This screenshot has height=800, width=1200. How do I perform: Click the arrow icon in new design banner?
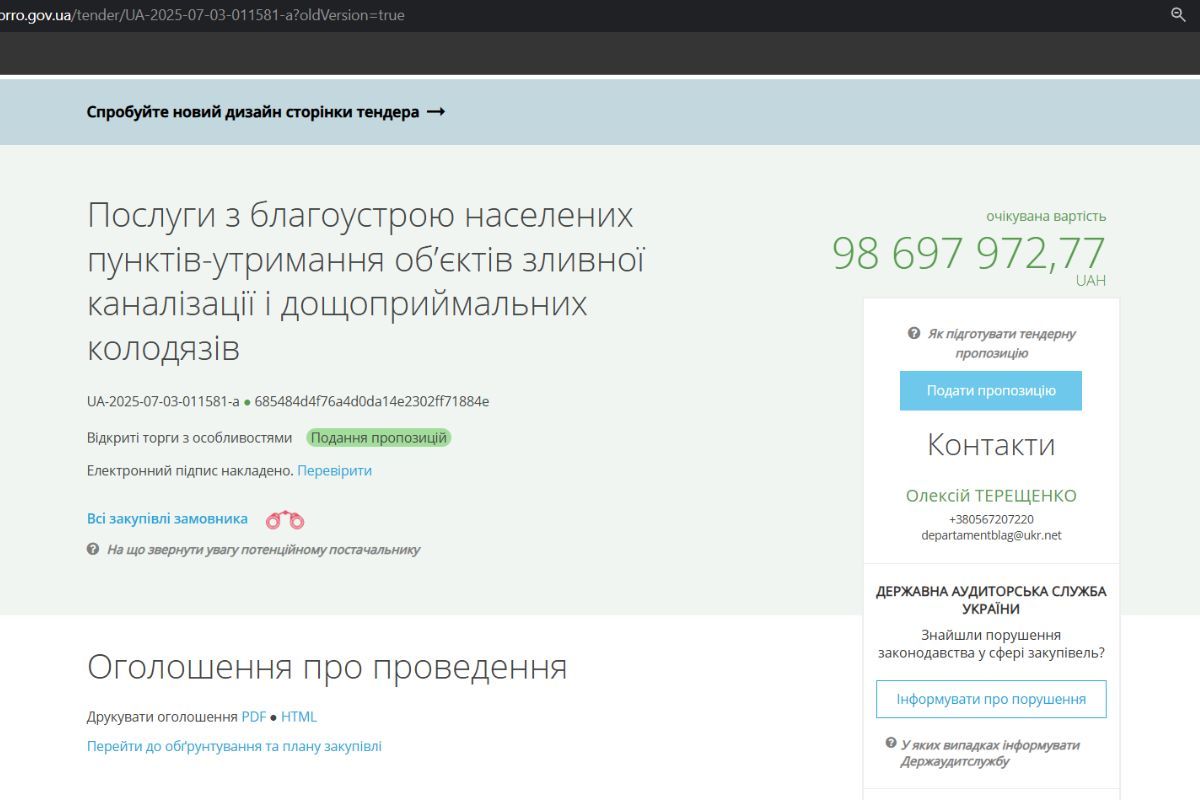pos(436,112)
